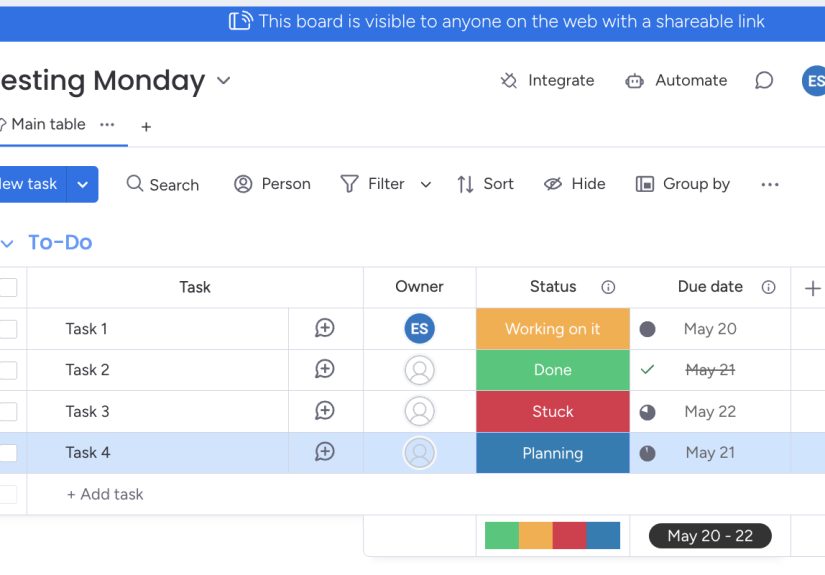Open Task 4 conversation update icon
Screen dimensions: 825x575
pos(325,452)
